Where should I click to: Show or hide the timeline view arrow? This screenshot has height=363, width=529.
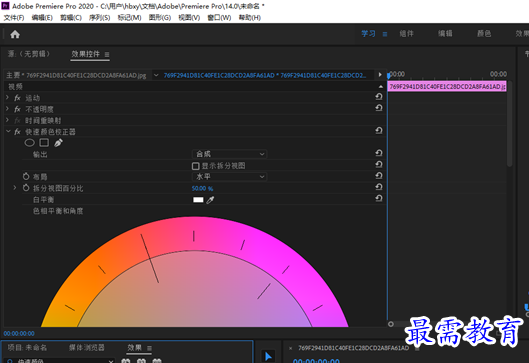[x=380, y=75]
